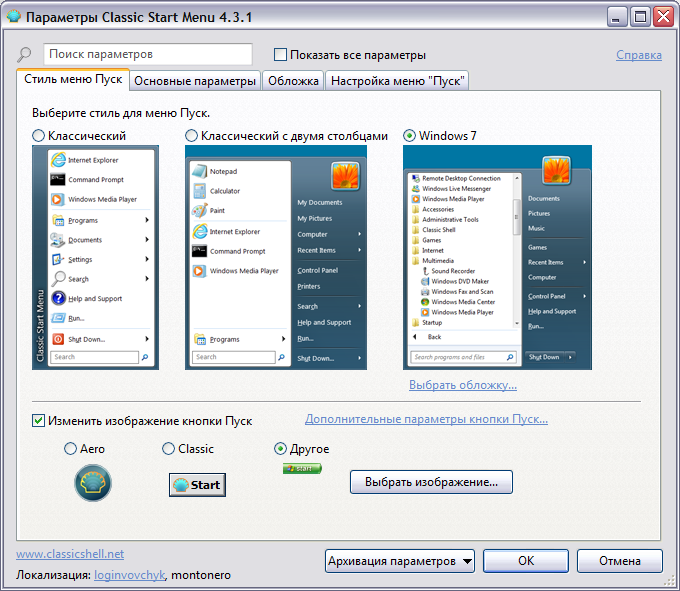Image resolution: width=680 pixels, height=591 pixels.
Task: Expand Control Panel arrow in Windows 7 preview
Action: pyautogui.click(x=585, y=296)
